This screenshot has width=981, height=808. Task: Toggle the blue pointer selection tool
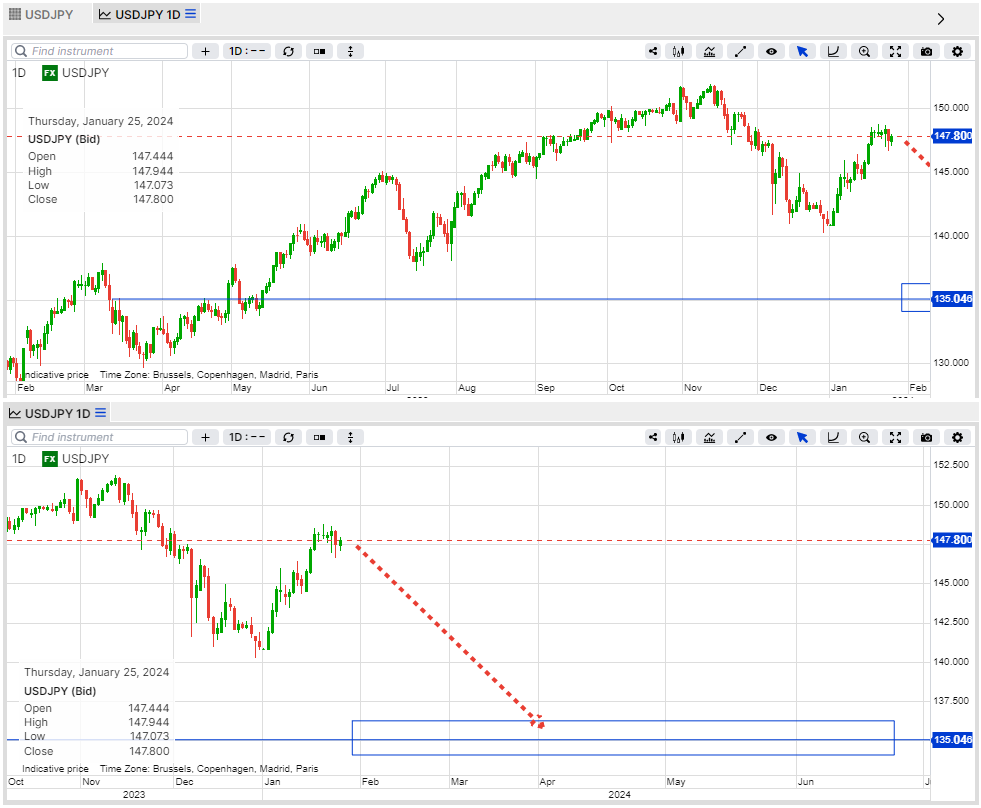click(801, 51)
